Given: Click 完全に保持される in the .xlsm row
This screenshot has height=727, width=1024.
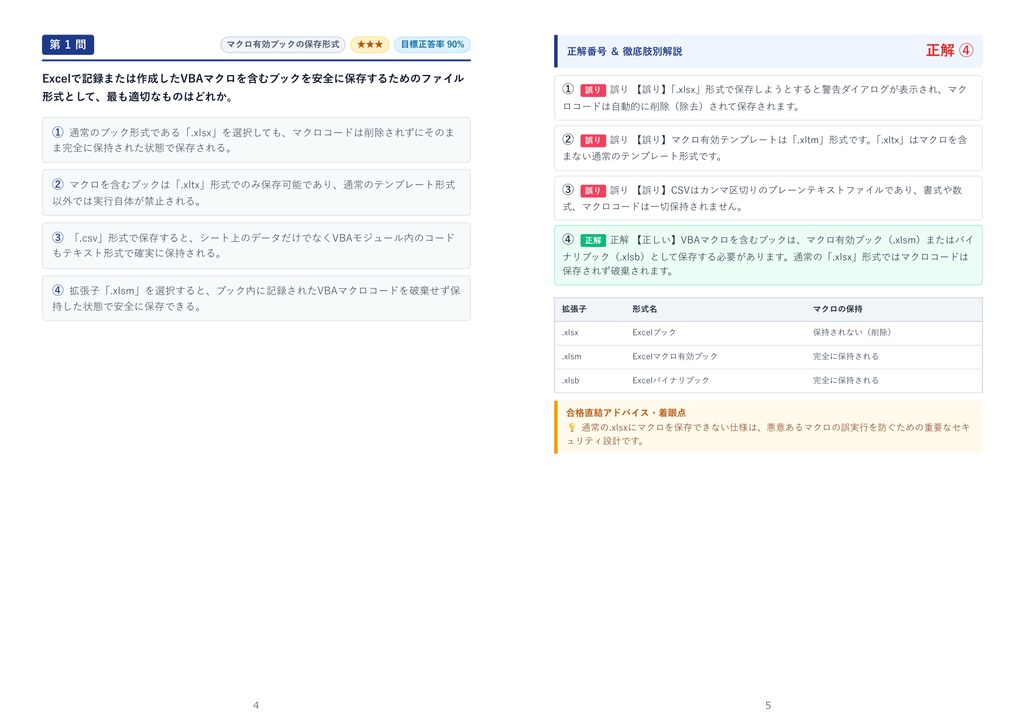Looking at the screenshot, I should 846,357.
